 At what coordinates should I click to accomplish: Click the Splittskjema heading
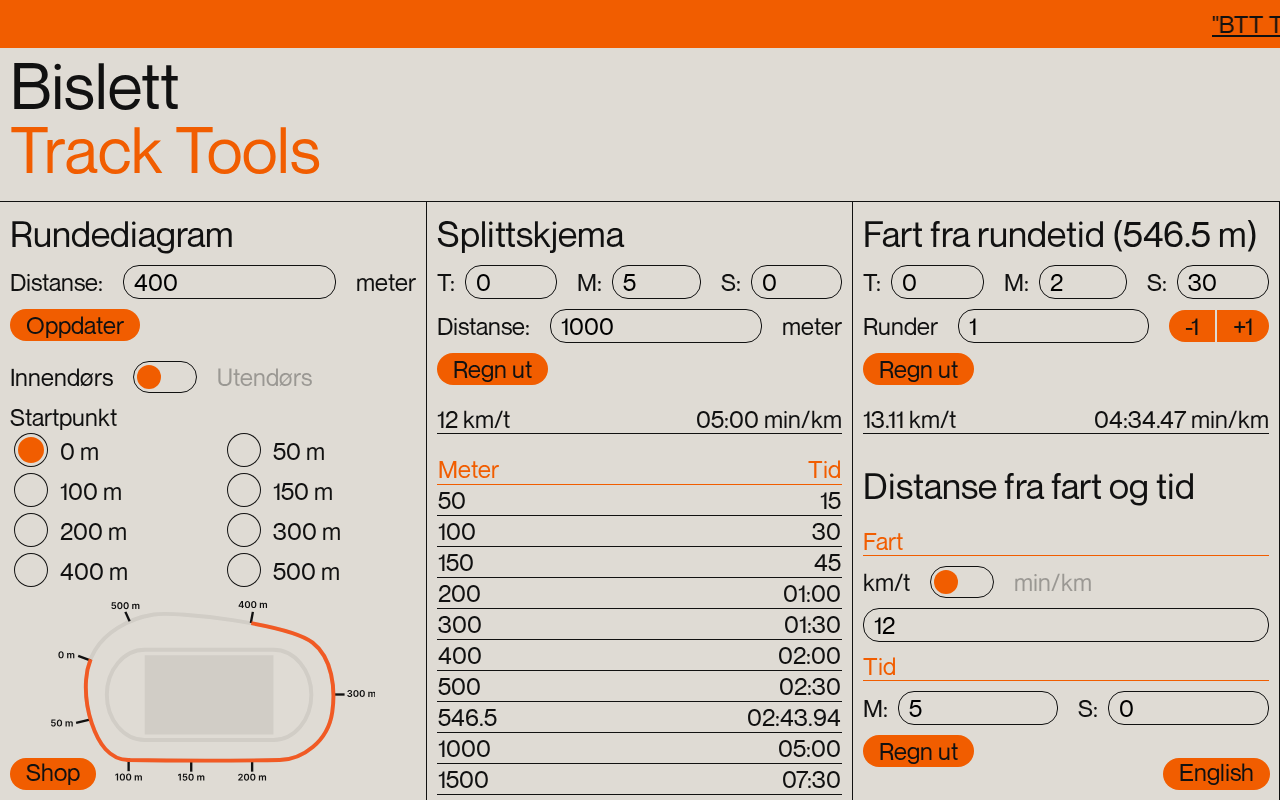pyautogui.click(x=530, y=235)
